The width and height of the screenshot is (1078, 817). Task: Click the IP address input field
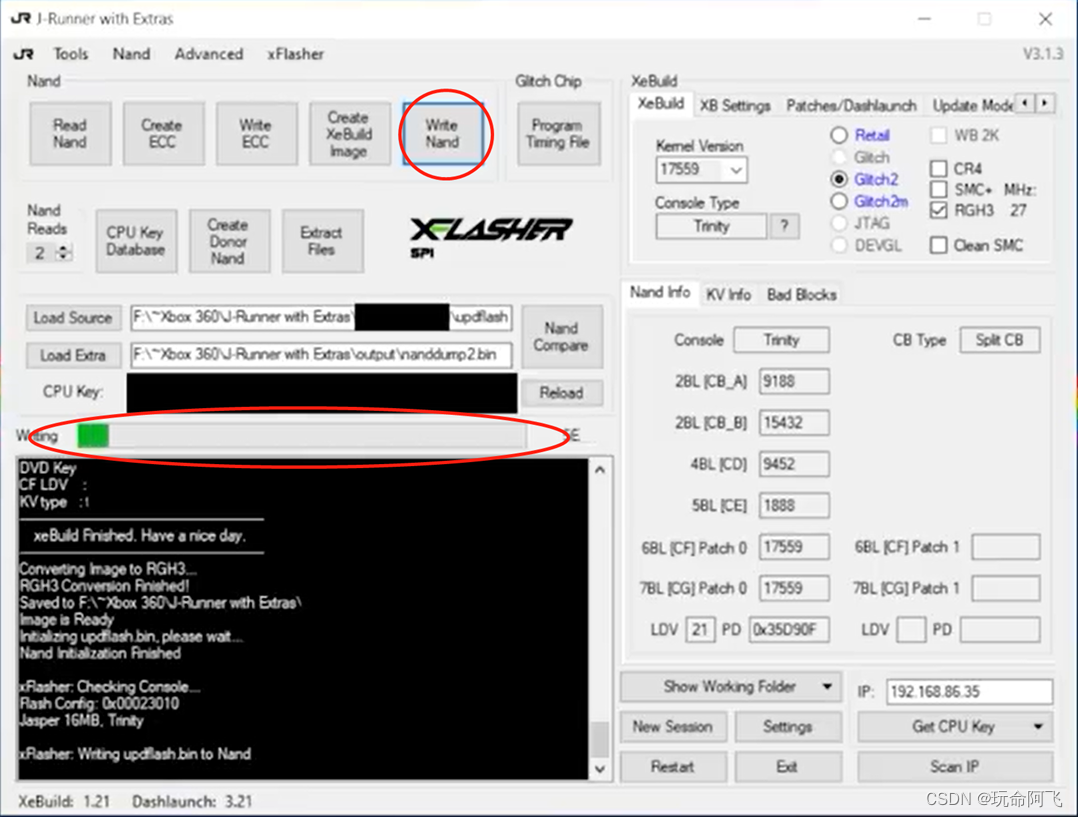pyautogui.click(x=969, y=691)
